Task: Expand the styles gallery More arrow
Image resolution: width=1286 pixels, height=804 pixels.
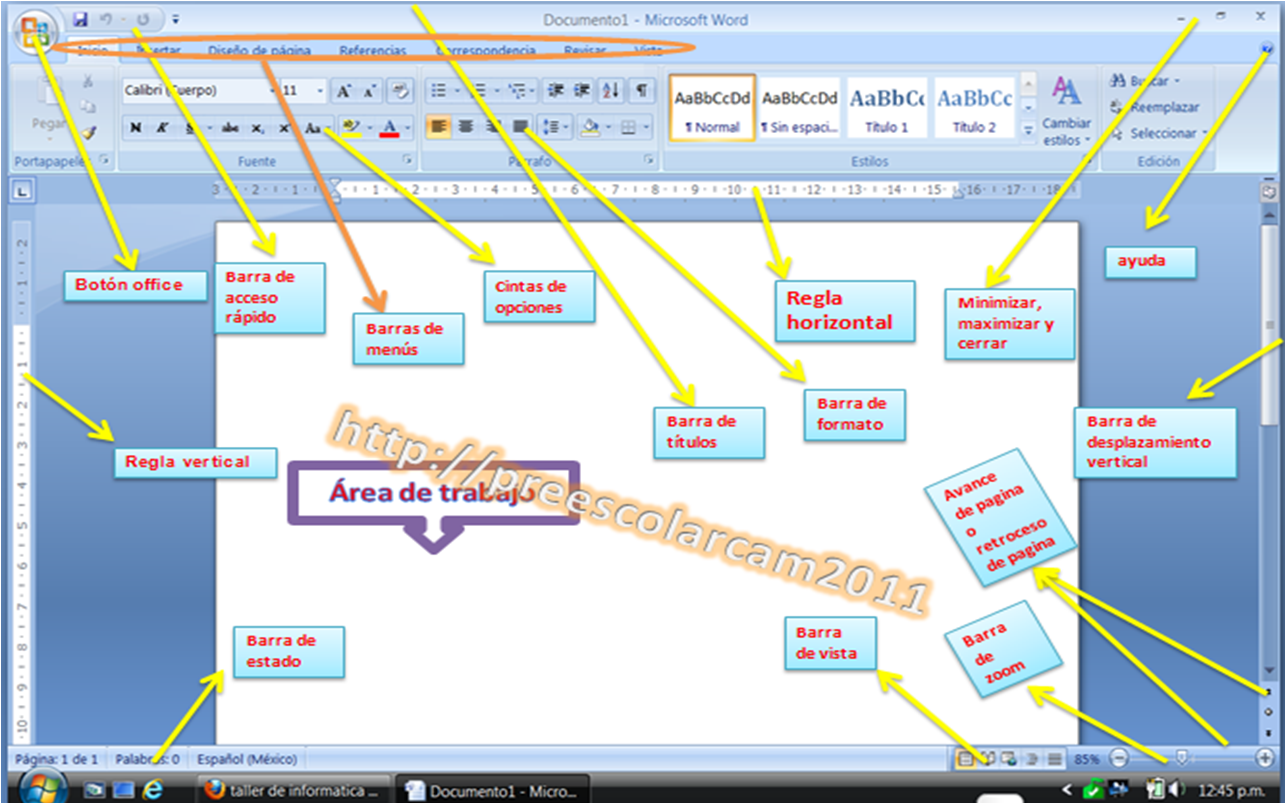Action: [x=1028, y=130]
